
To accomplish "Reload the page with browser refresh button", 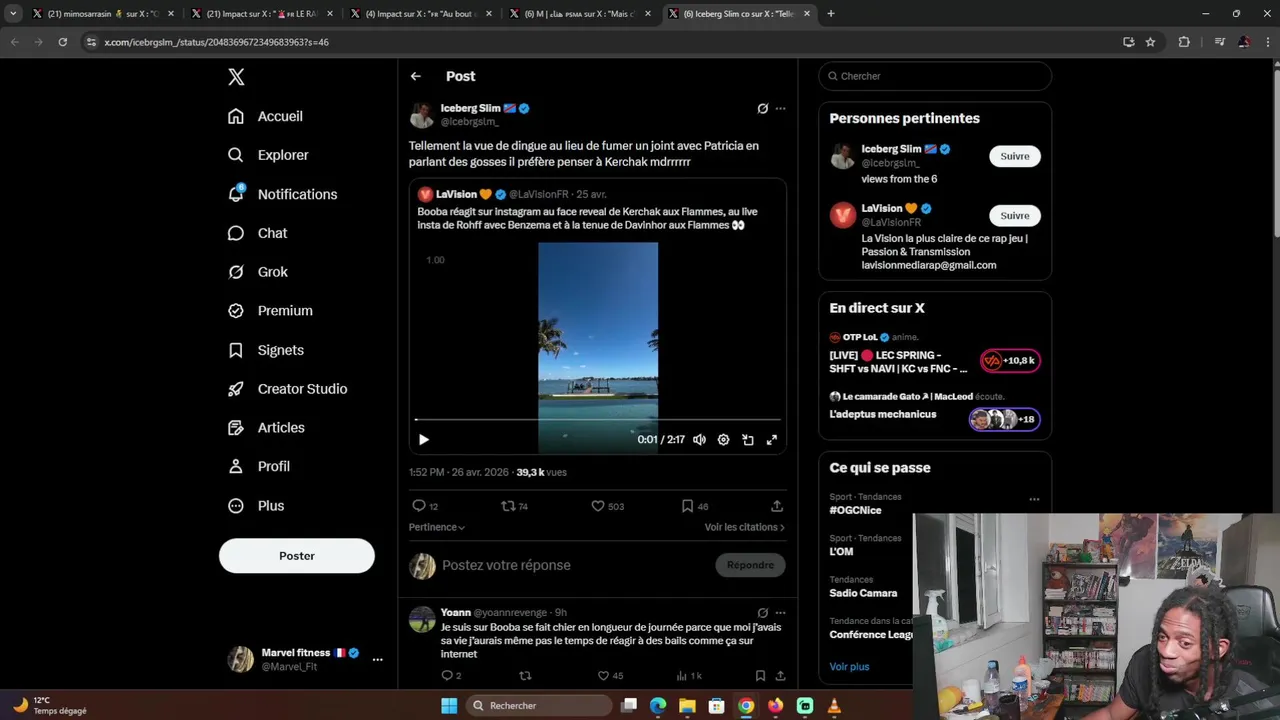I will coord(62,42).
